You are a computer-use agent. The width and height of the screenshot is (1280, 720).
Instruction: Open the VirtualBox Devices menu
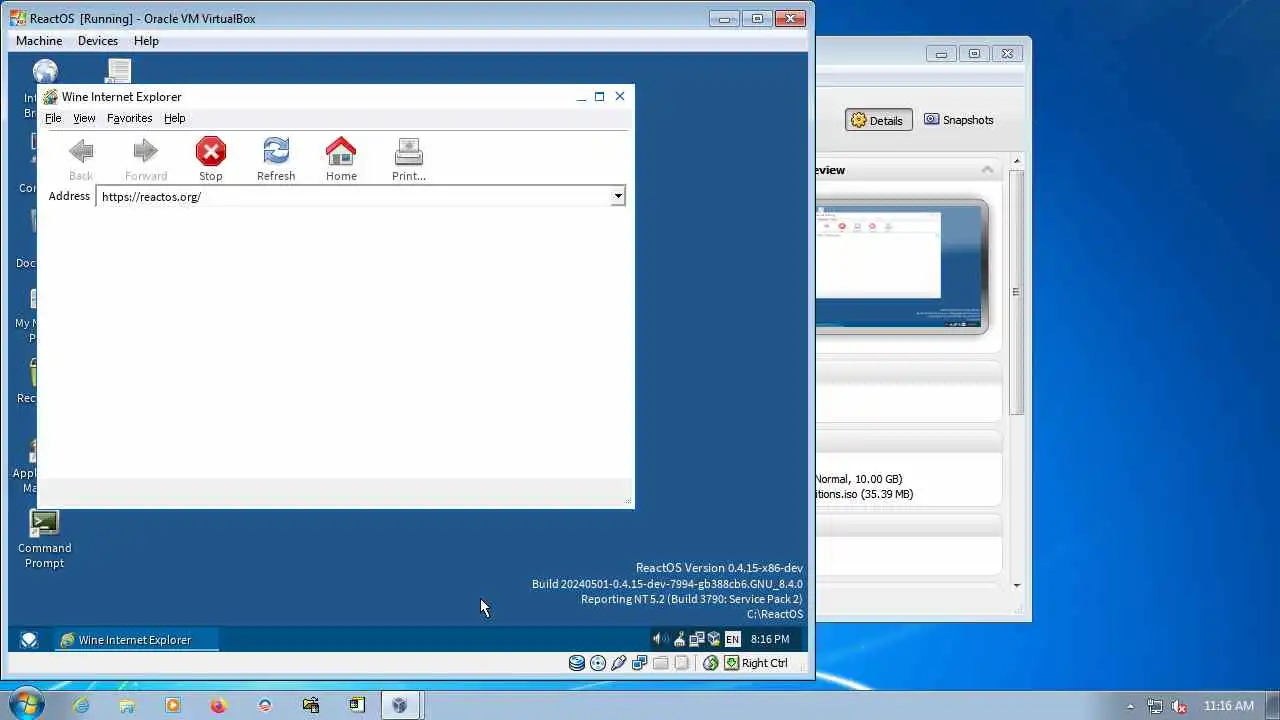pyautogui.click(x=98, y=41)
